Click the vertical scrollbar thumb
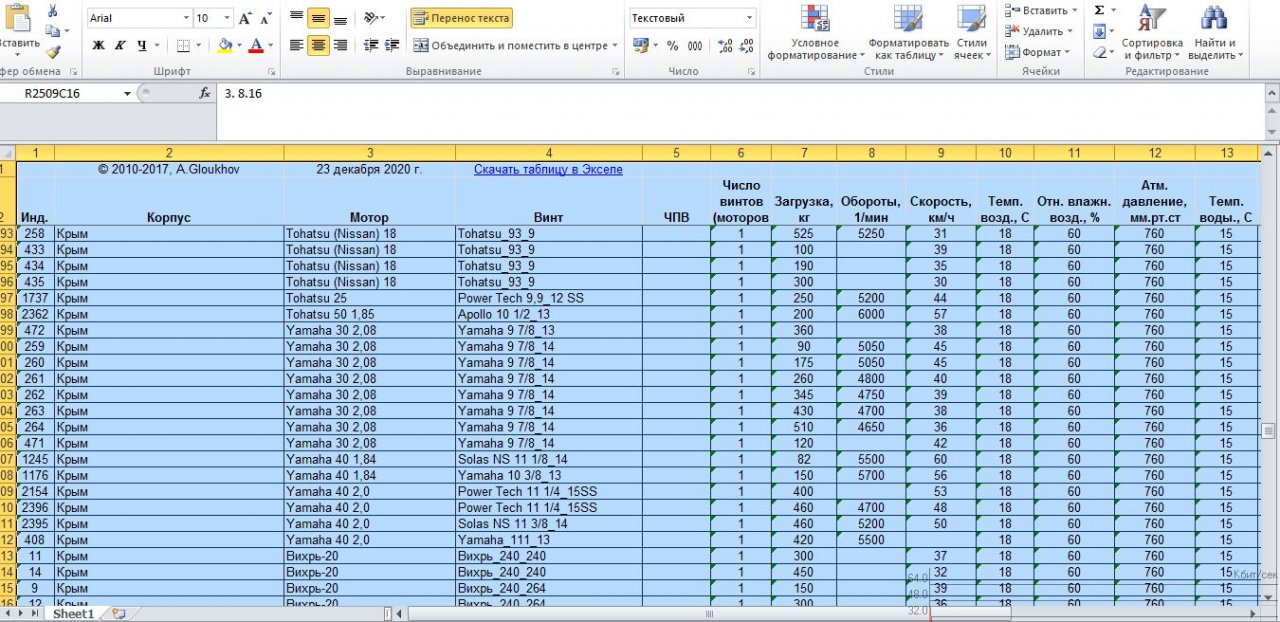 pyautogui.click(x=1268, y=430)
